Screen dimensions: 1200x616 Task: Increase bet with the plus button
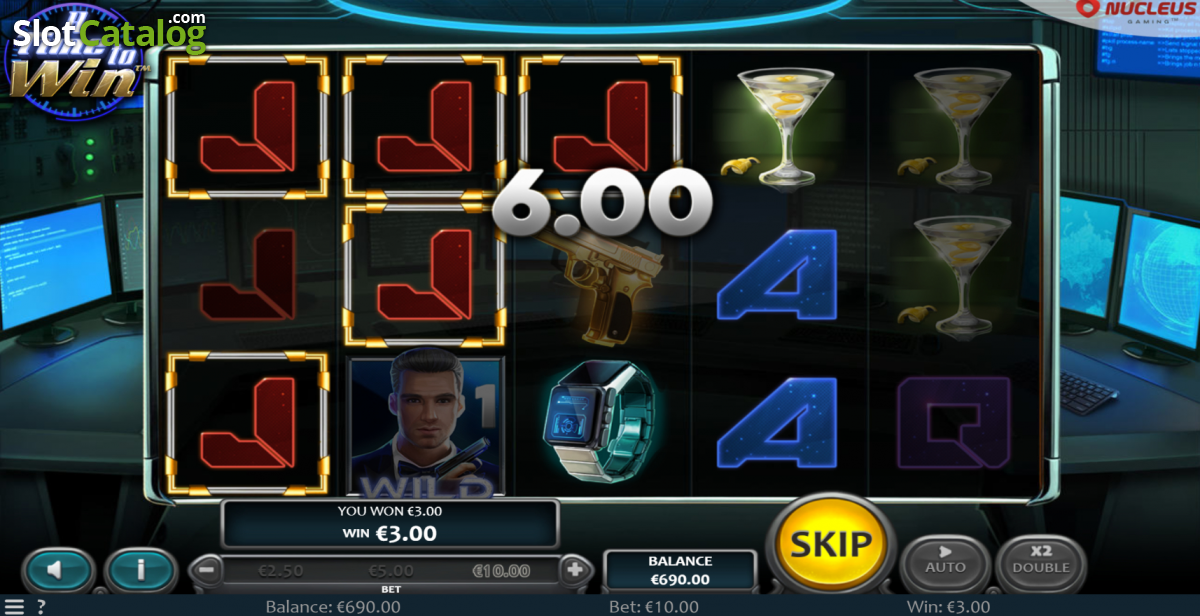click(x=575, y=570)
